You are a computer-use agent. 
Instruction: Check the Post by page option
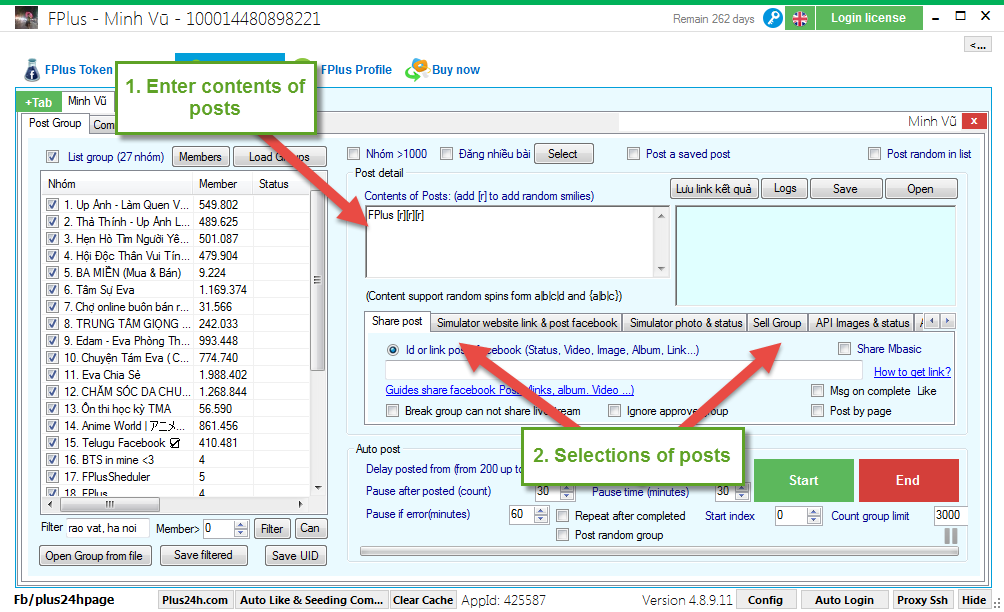(x=817, y=410)
